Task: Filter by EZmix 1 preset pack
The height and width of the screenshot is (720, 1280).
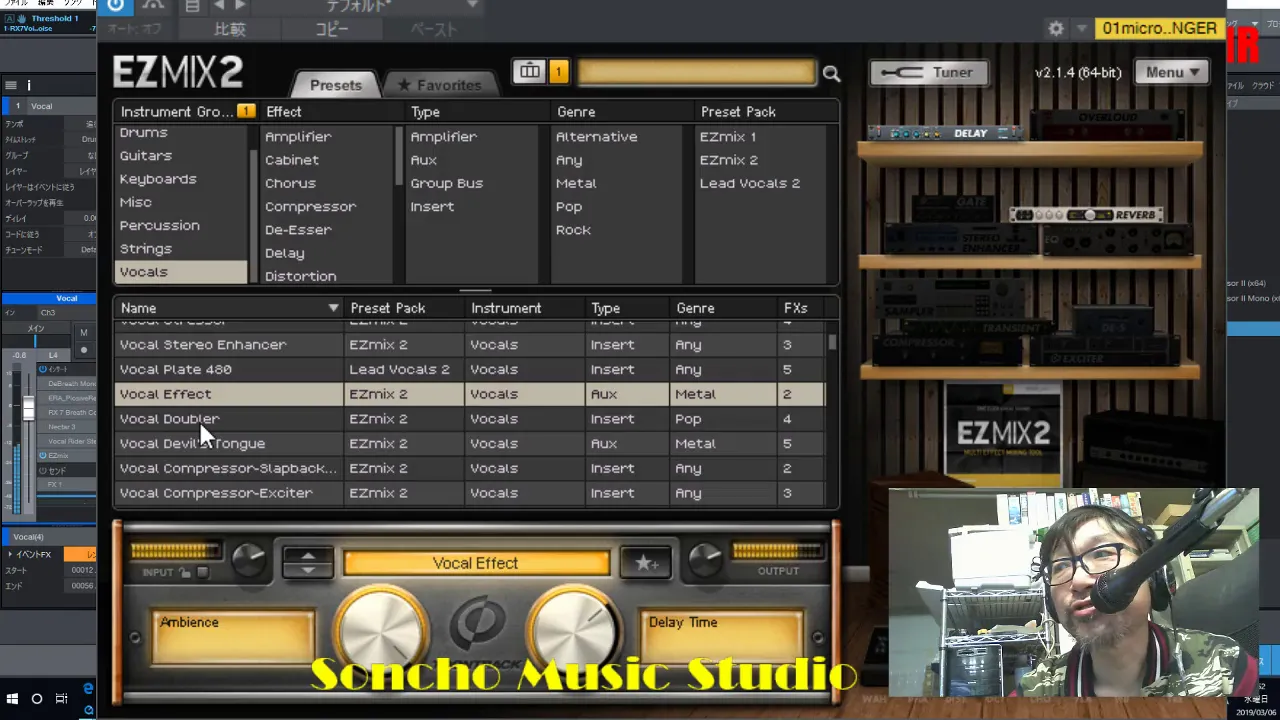Action: point(728,137)
